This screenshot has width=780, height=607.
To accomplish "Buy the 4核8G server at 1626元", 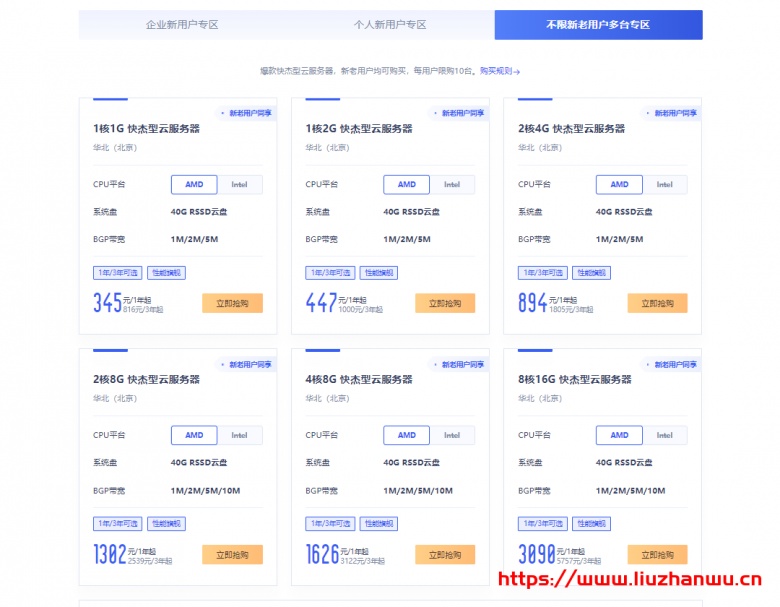I will point(445,554).
